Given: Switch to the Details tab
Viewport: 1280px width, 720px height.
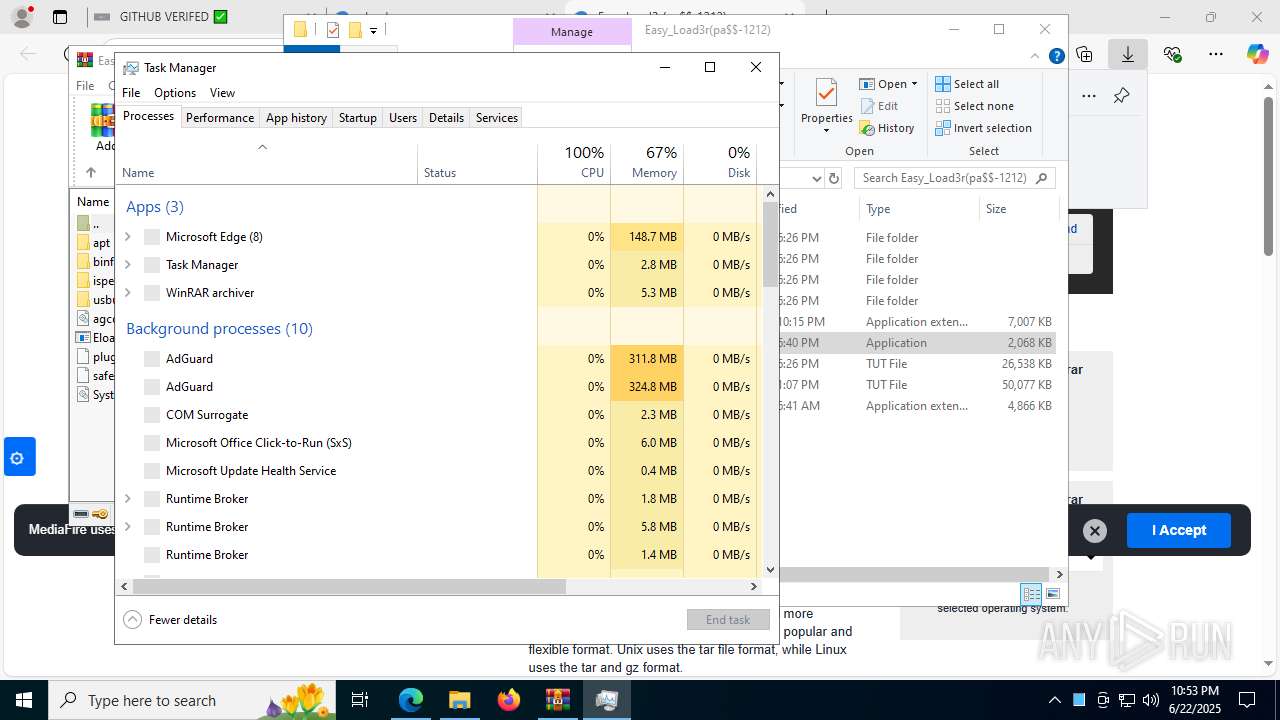Looking at the screenshot, I should 446,118.
